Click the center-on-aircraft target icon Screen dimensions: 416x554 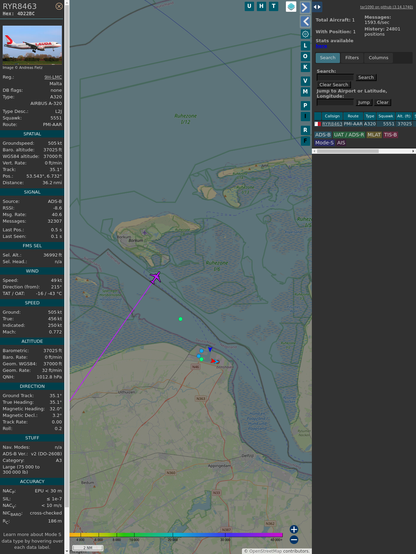pyautogui.click(x=305, y=34)
